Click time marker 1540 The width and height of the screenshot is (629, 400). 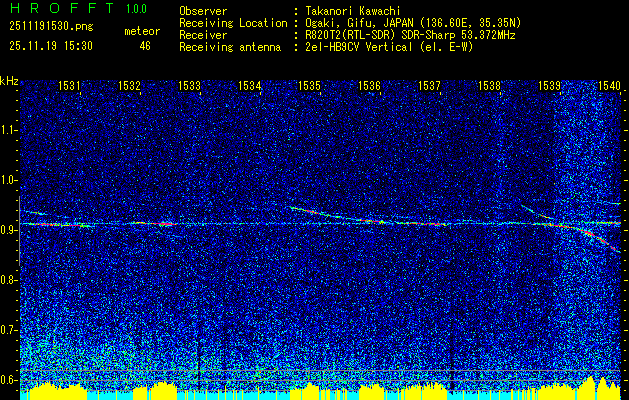coord(609,85)
